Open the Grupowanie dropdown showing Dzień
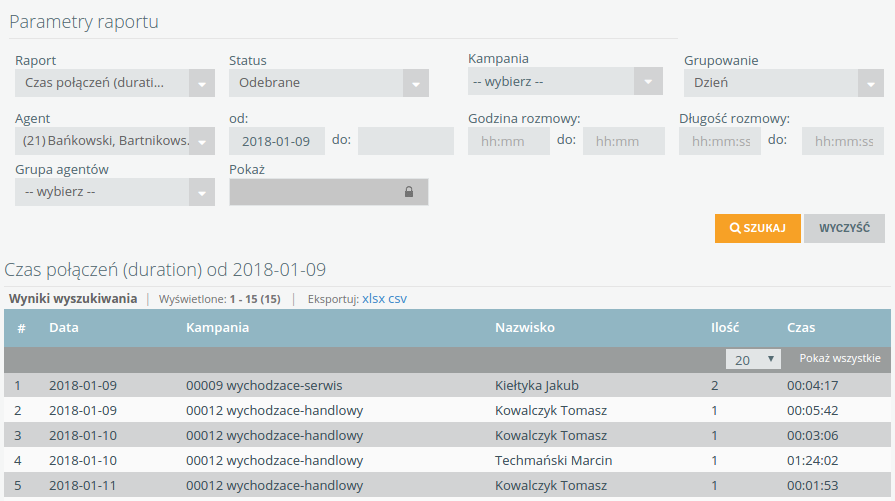 tap(784, 83)
